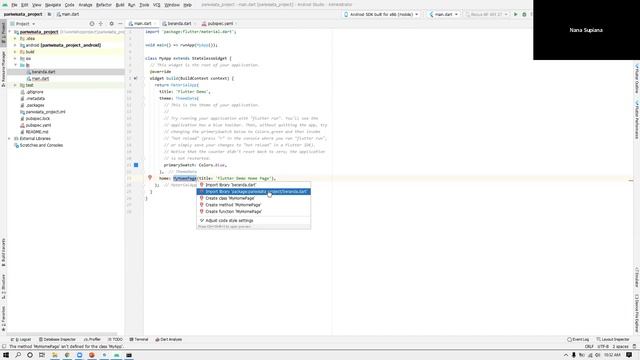Open the Logcat tool window

tap(21, 340)
